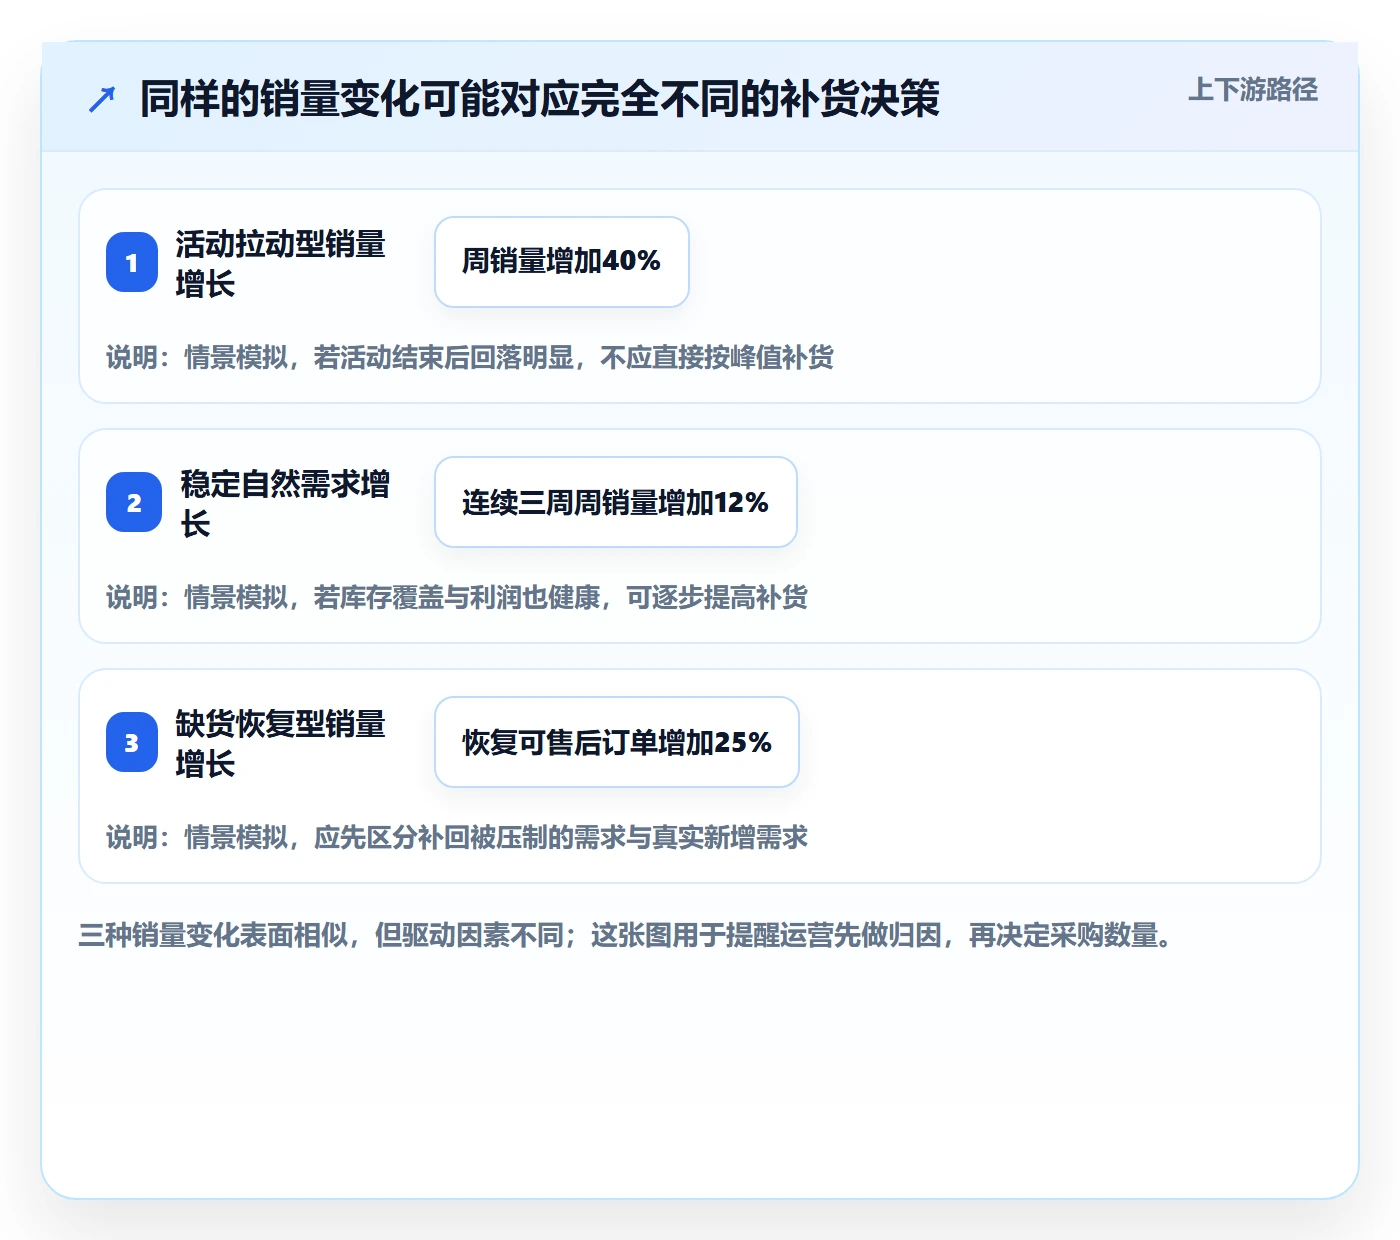Click the diagonal arrow icon beside the title

click(102, 99)
